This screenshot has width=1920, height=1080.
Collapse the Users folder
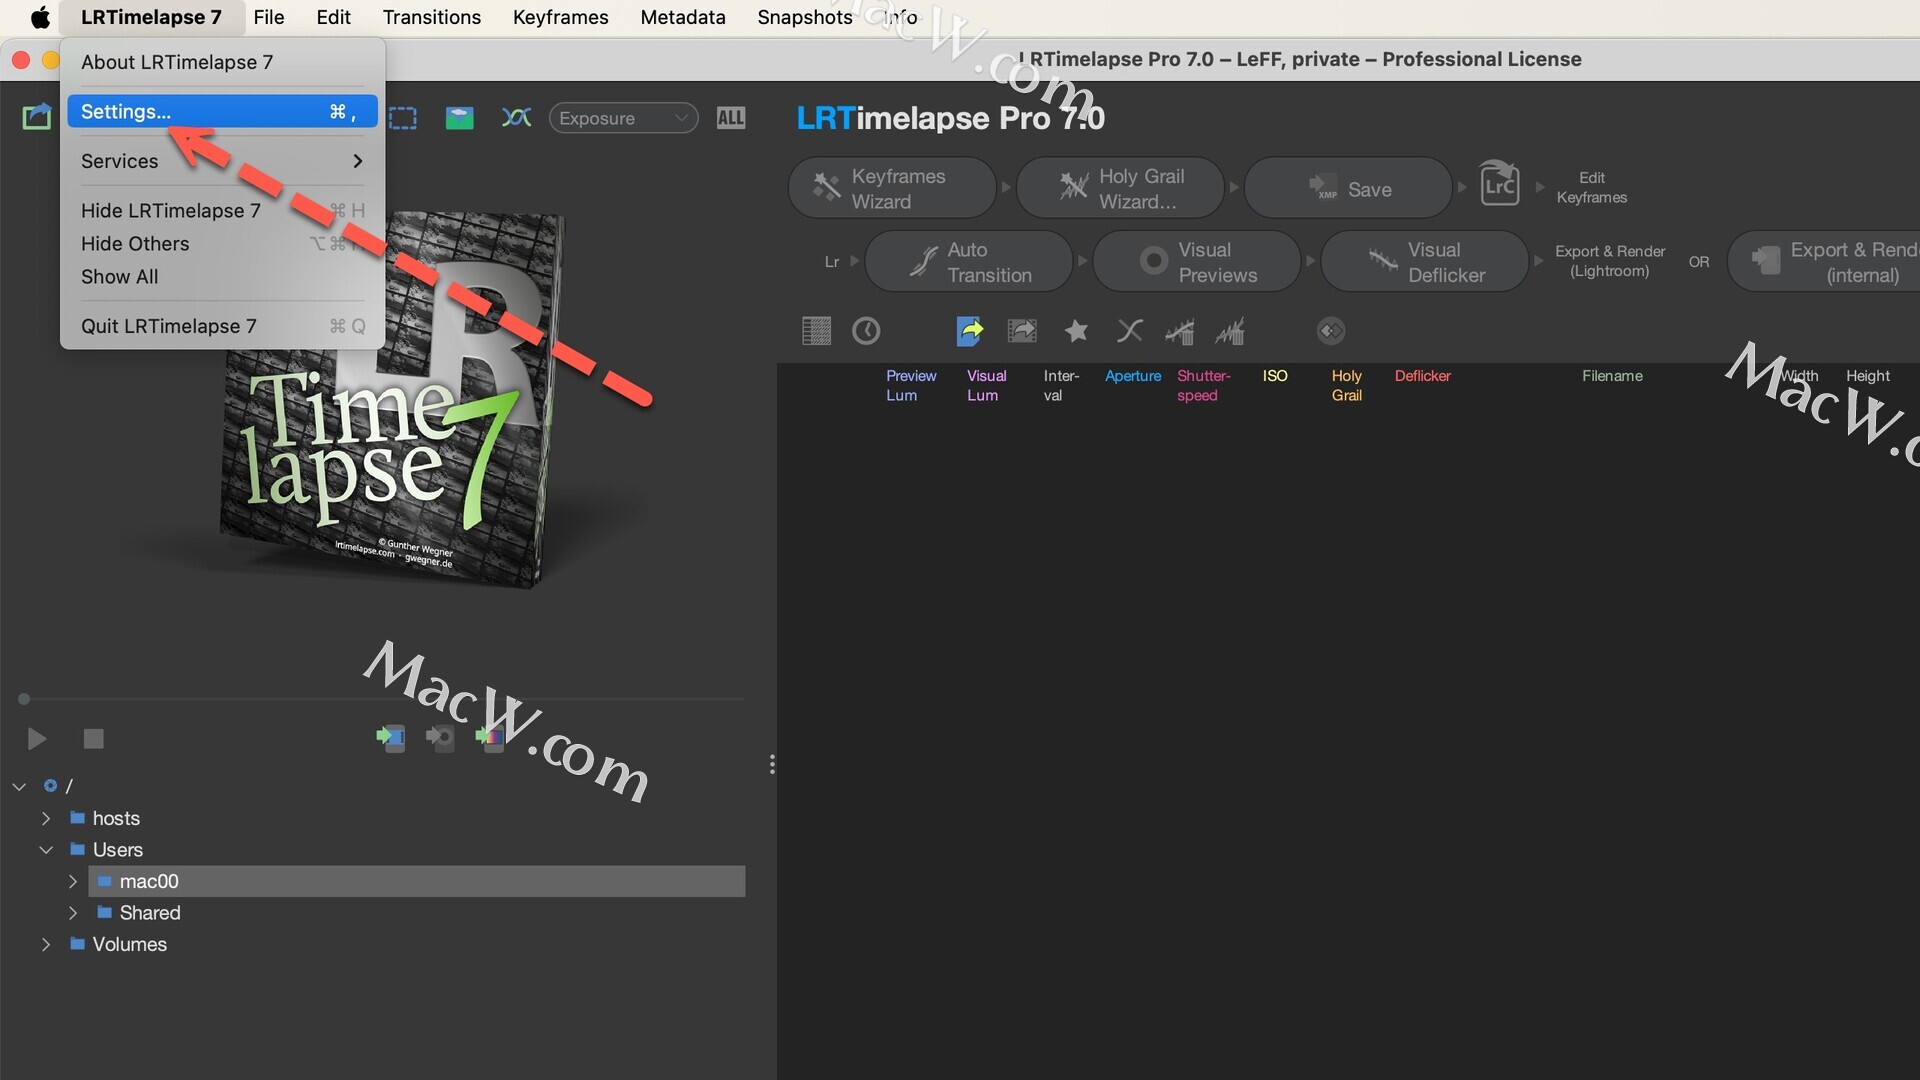45,850
